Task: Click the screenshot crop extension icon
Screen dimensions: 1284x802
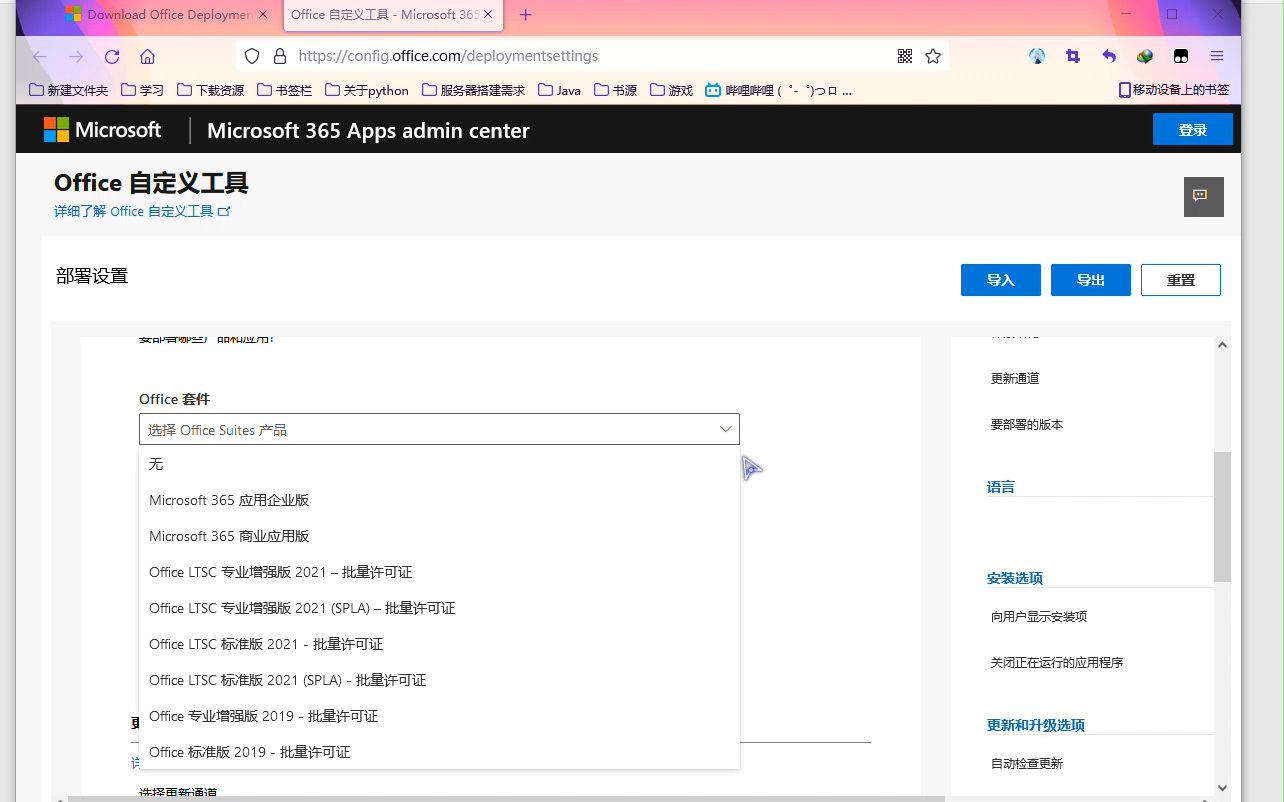Action: tap(1073, 56)
